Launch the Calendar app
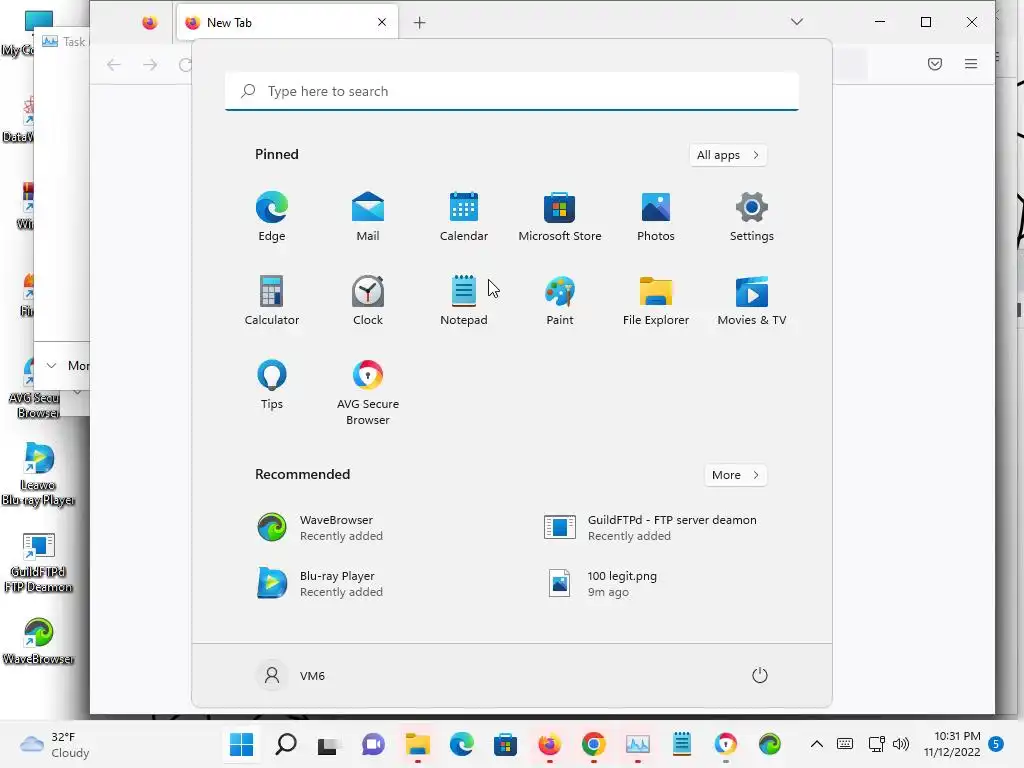1024x768 pixels. tap(464, 217)
